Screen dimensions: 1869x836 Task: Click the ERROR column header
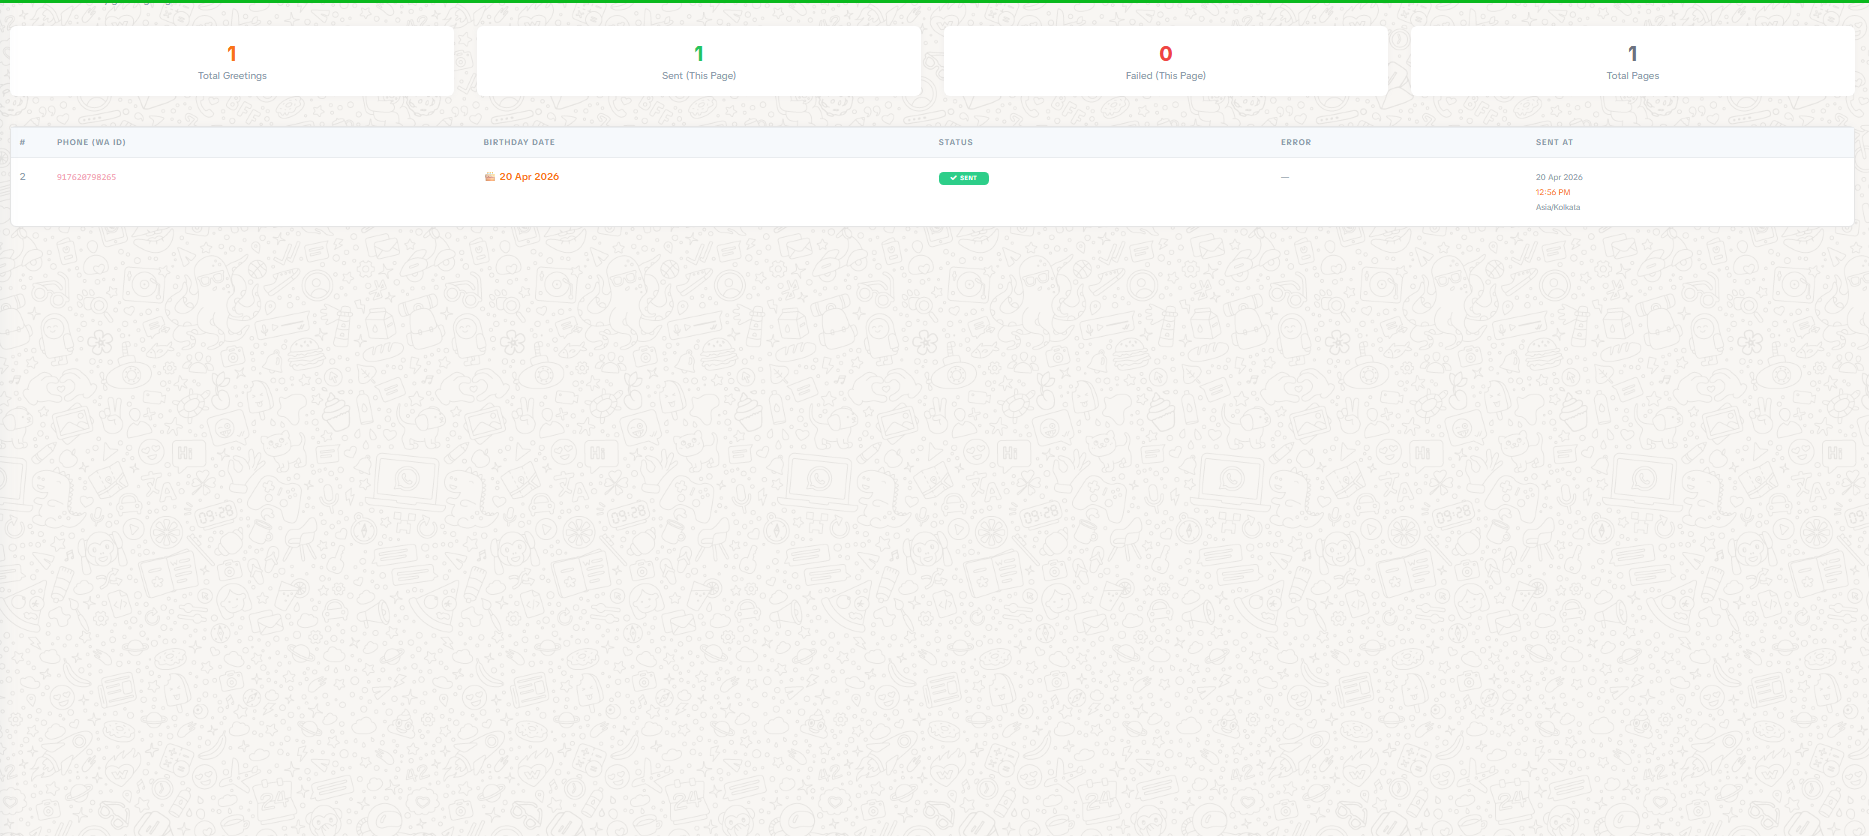pos(1296,142)
